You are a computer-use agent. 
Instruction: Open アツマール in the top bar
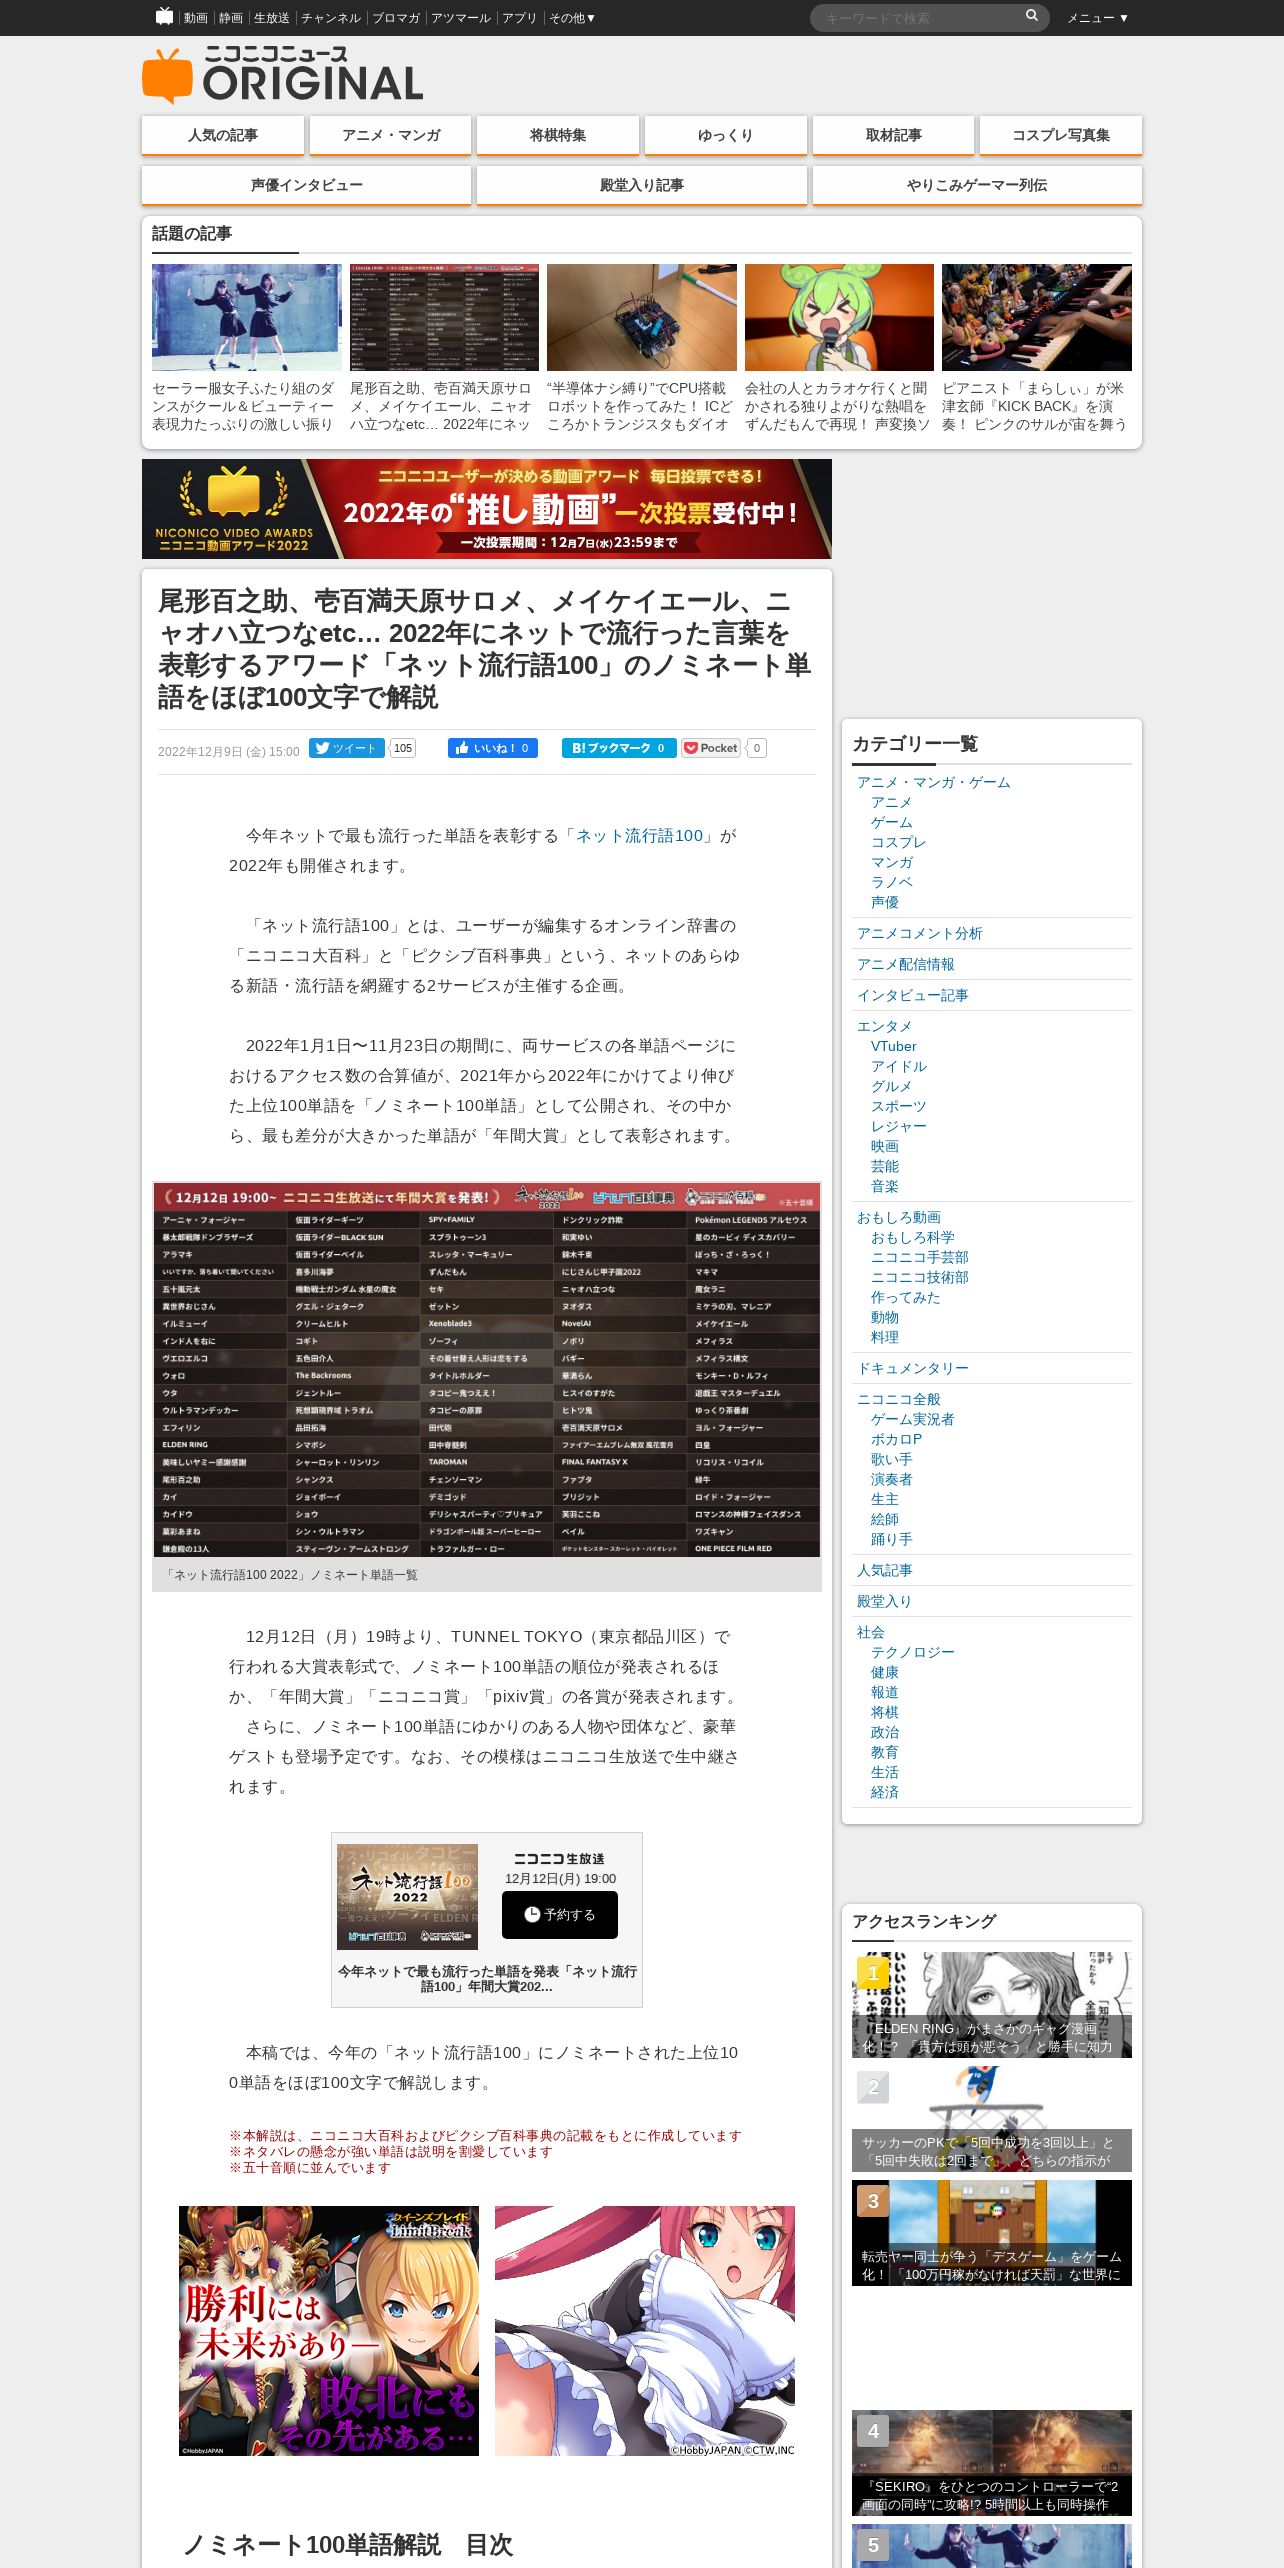click(x=461, y=18)
